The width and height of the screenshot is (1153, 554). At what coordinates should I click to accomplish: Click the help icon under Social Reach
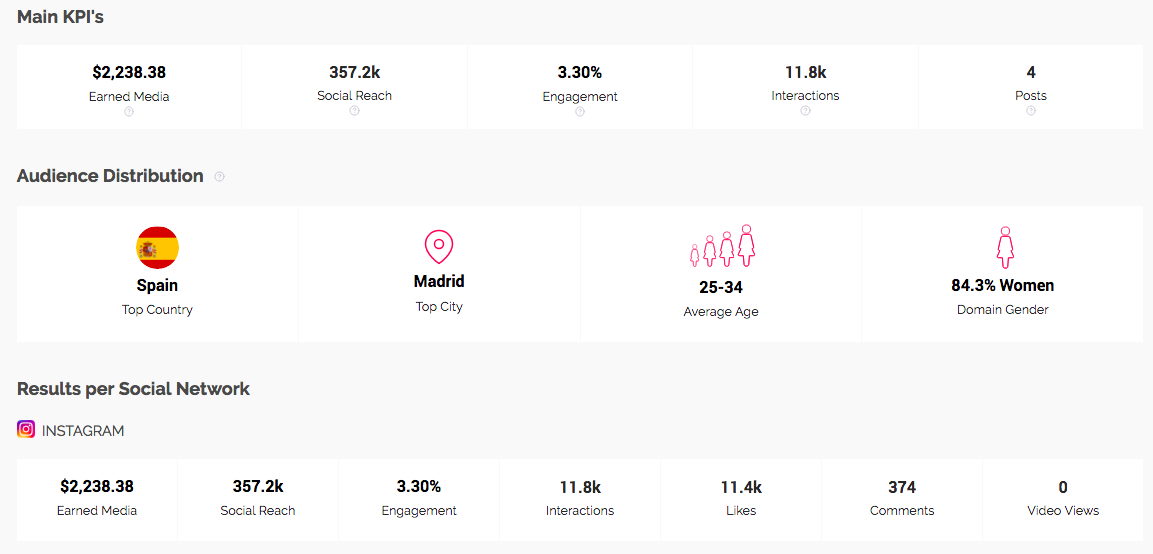(x=354, y=111)
